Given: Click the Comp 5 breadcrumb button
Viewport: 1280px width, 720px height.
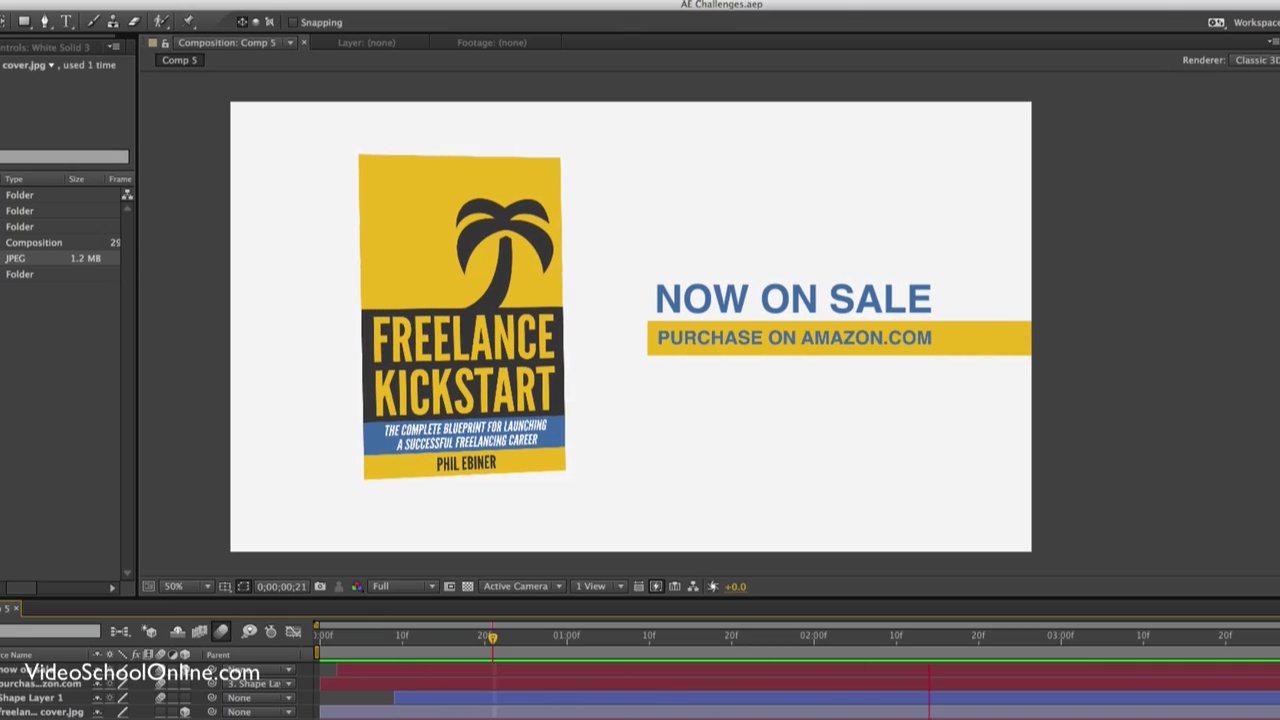Looking at the screenshot, I should coord(180,60).
